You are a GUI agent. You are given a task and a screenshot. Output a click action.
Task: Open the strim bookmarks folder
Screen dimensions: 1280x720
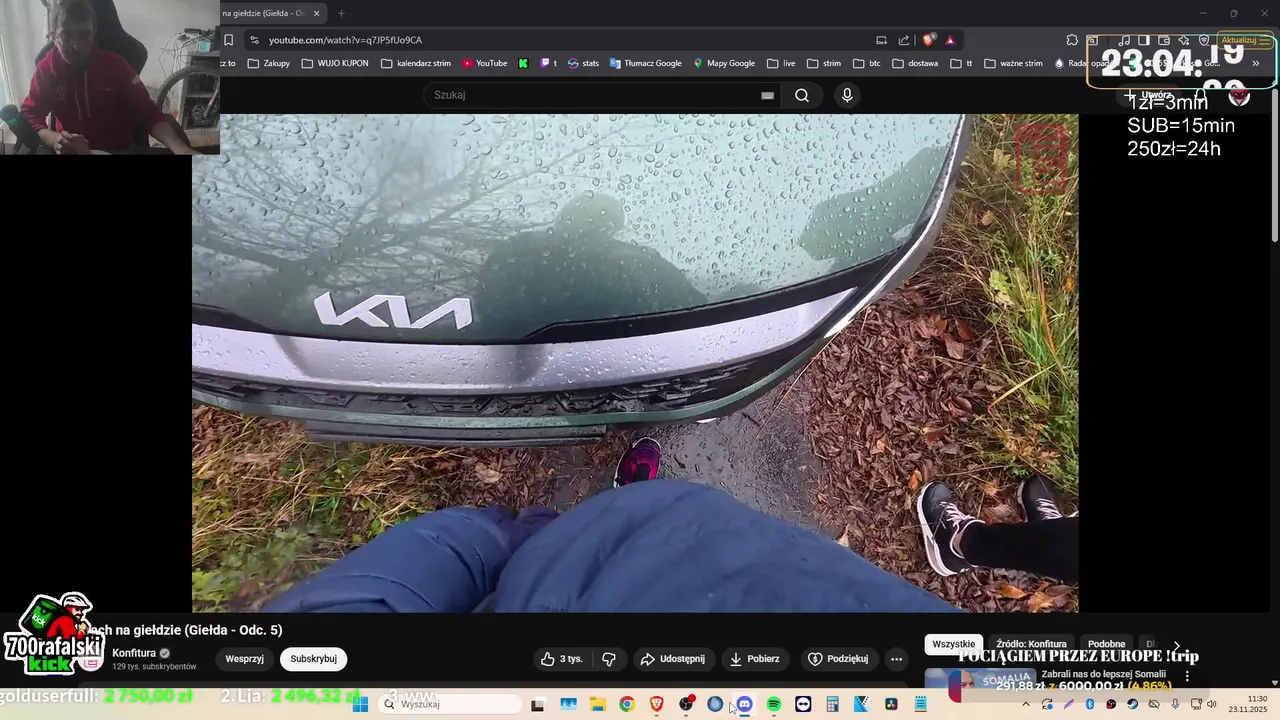pos(824,63)
